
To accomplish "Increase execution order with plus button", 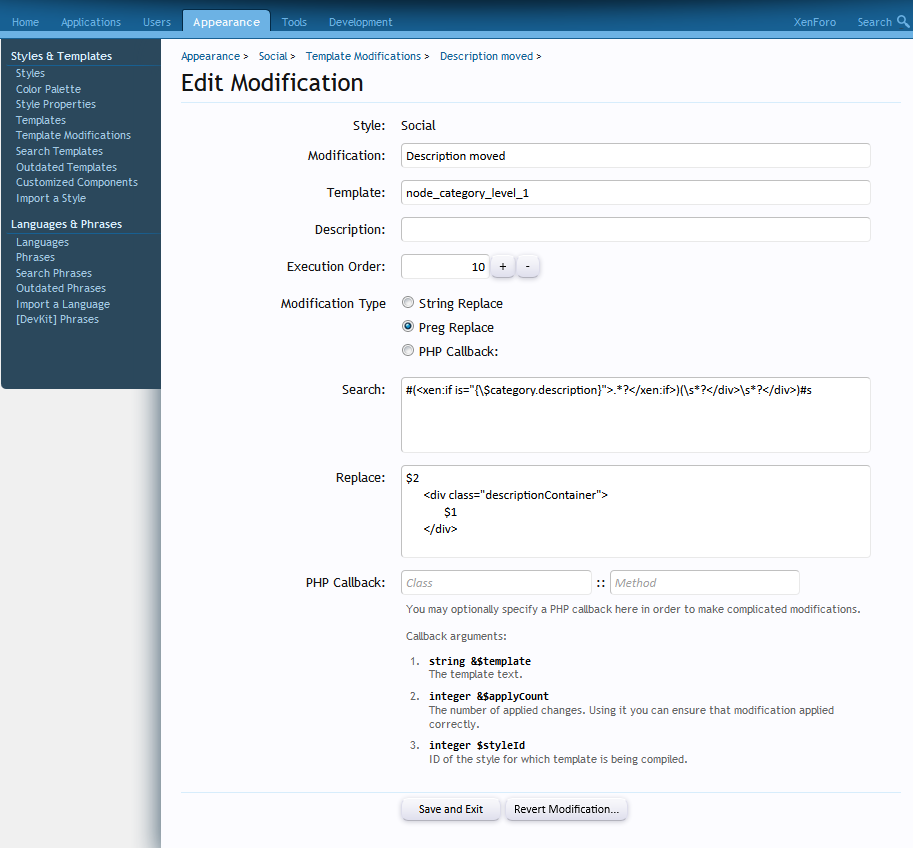I will point(503,267).
